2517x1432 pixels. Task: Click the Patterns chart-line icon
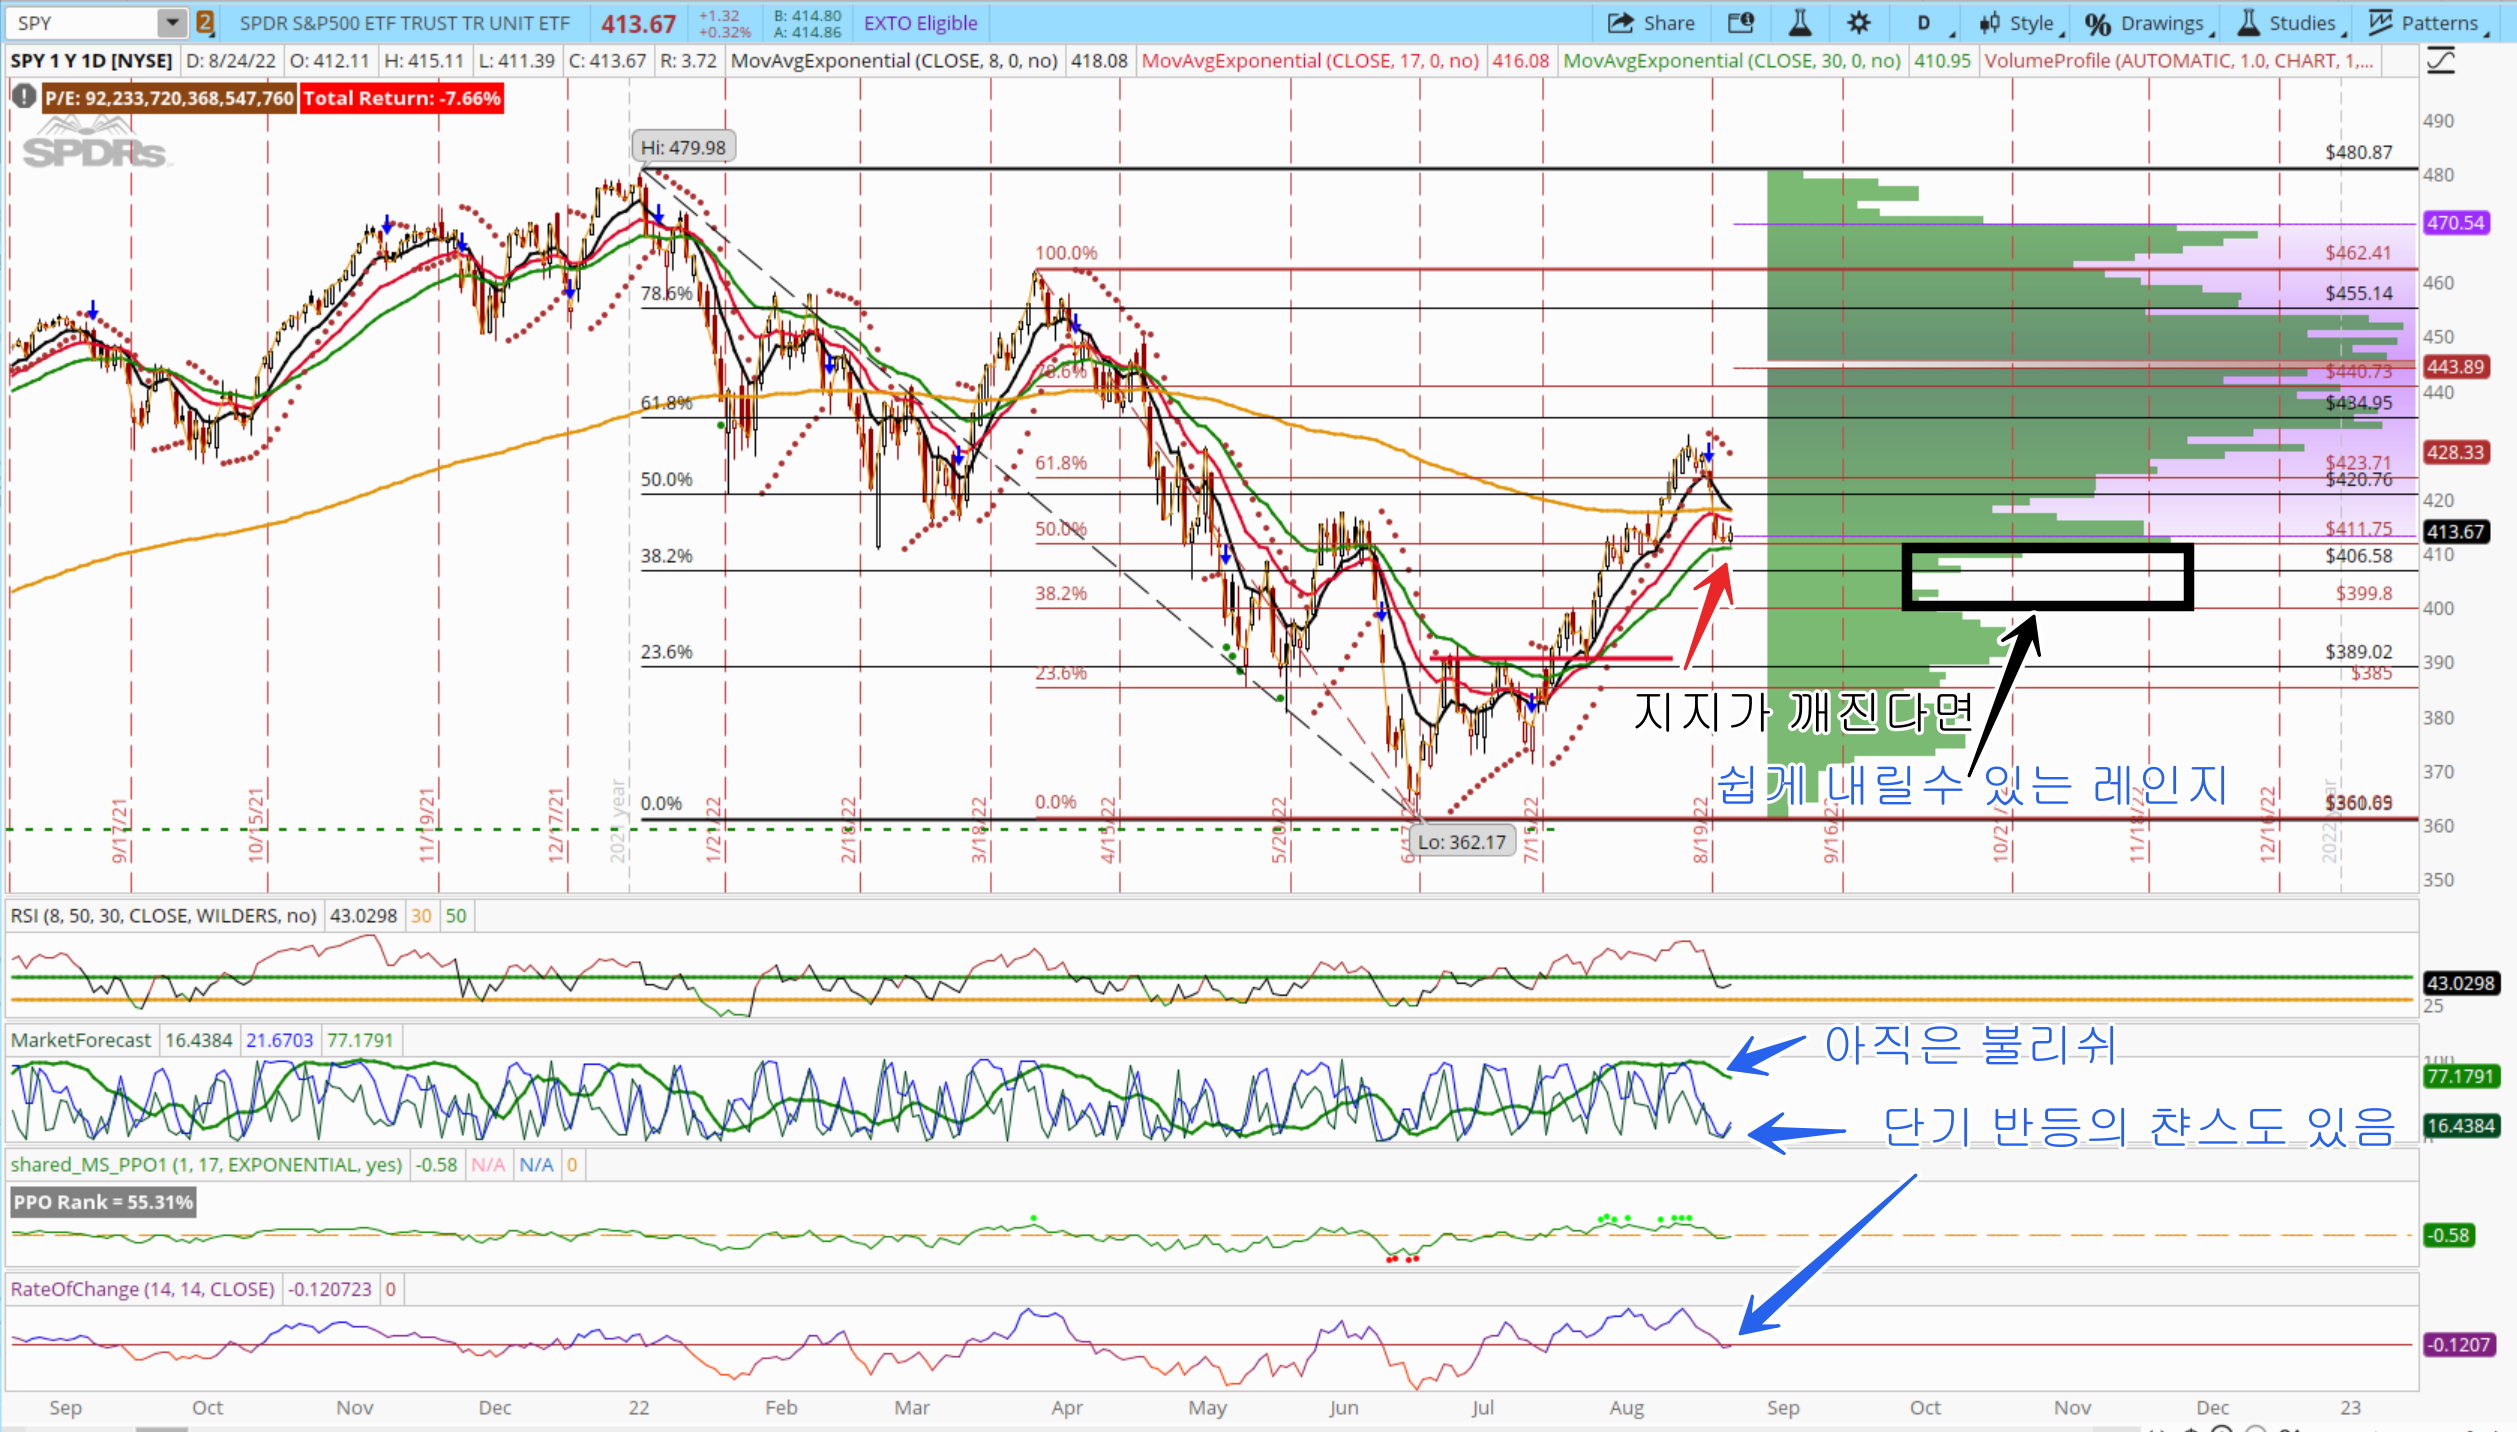point(2381,23)
